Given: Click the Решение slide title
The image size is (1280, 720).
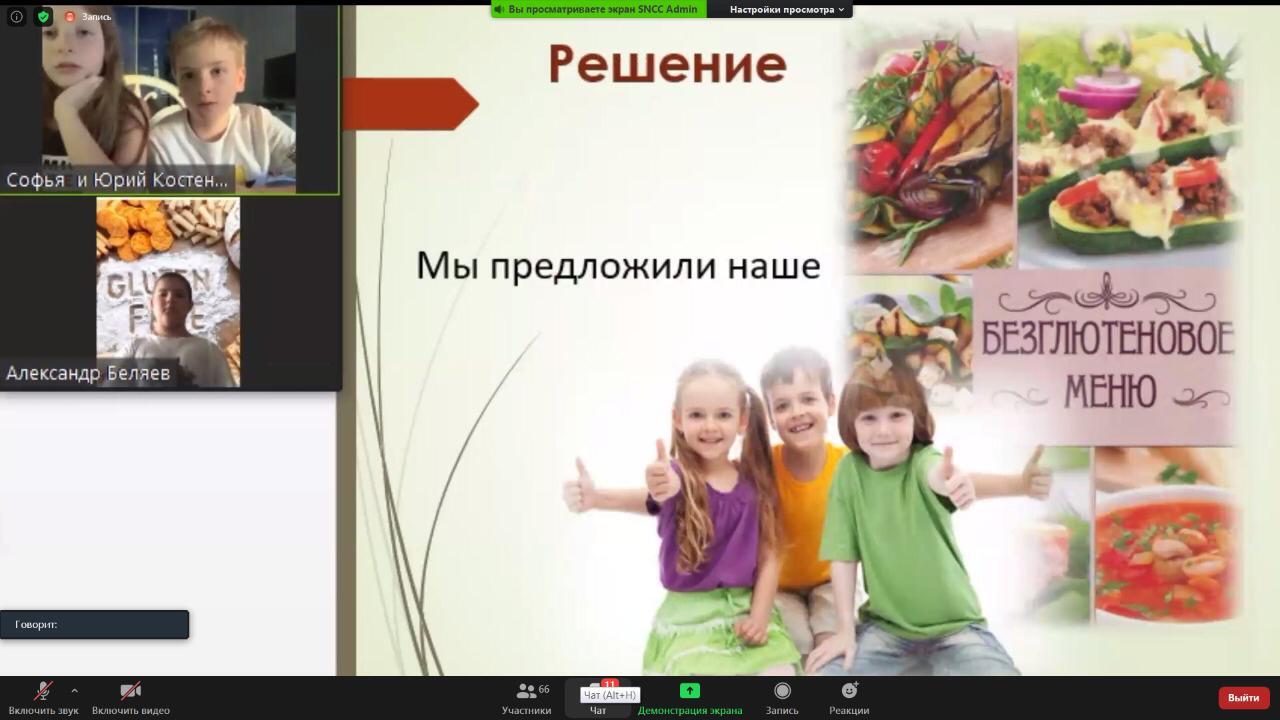Looking at the screenshot, I should point(667,65).
